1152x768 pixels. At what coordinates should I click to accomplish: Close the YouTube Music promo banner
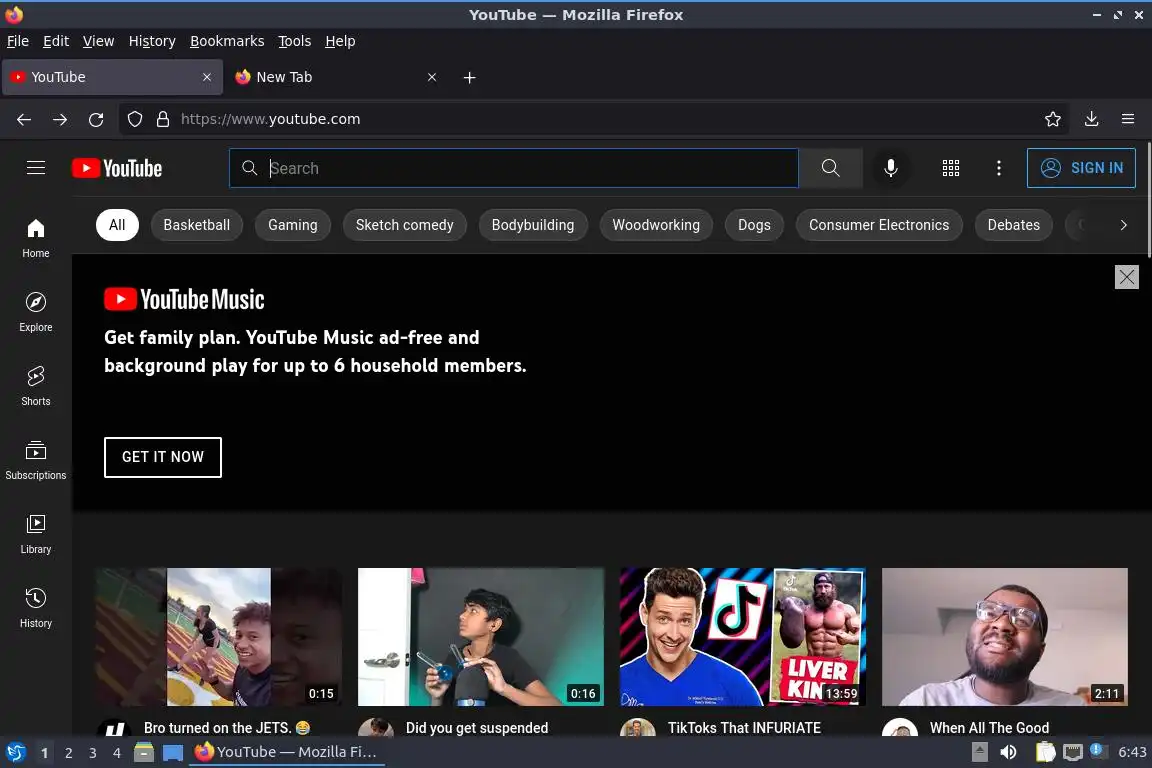1126,277
